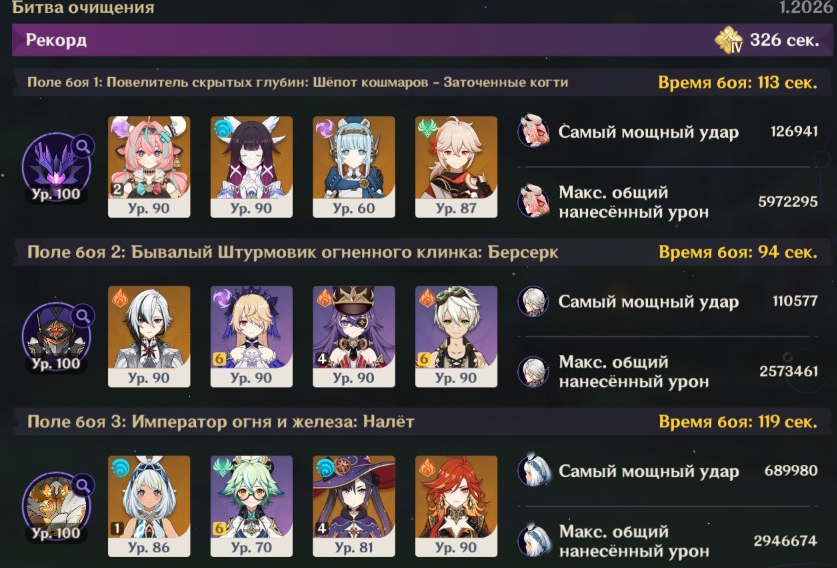Inspect the armored knight boss icon in Battlefield 2

[x=56, y=336]
